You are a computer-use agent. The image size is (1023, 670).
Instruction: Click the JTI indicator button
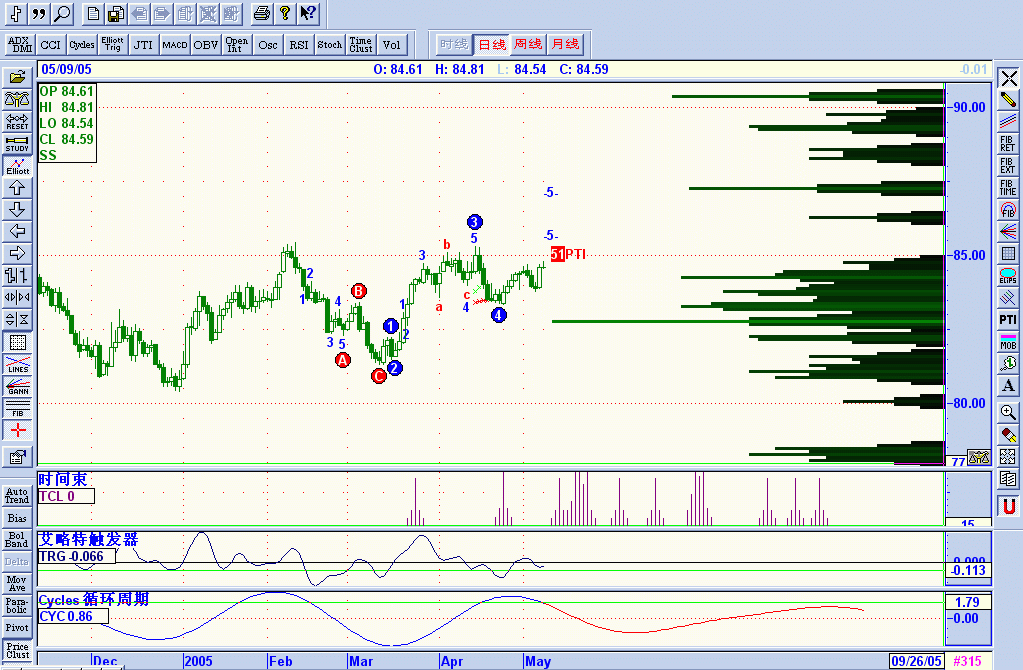click(x=144, y=44)
